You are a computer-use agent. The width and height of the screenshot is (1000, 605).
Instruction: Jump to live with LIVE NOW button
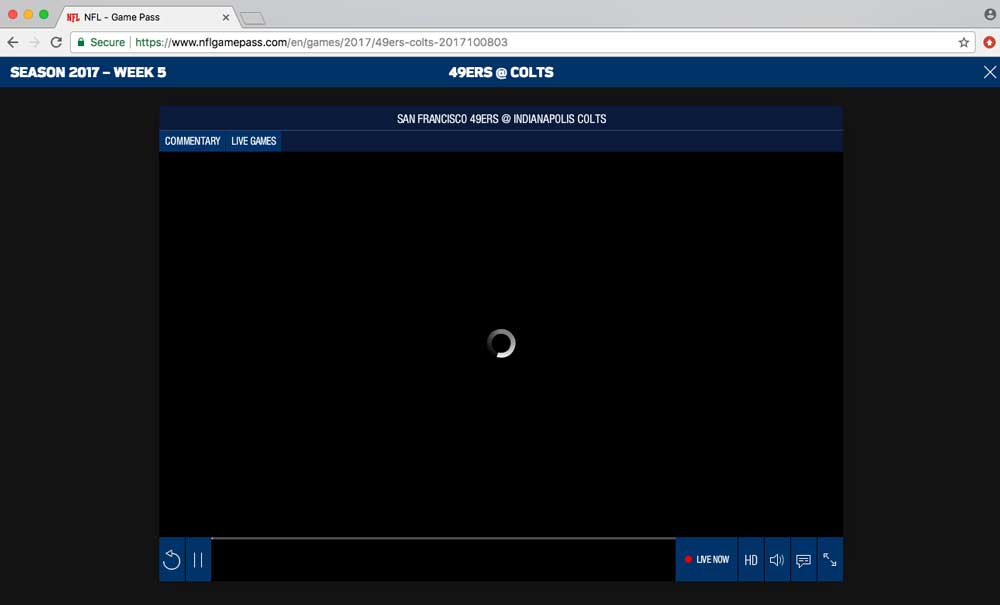[707, 560]
